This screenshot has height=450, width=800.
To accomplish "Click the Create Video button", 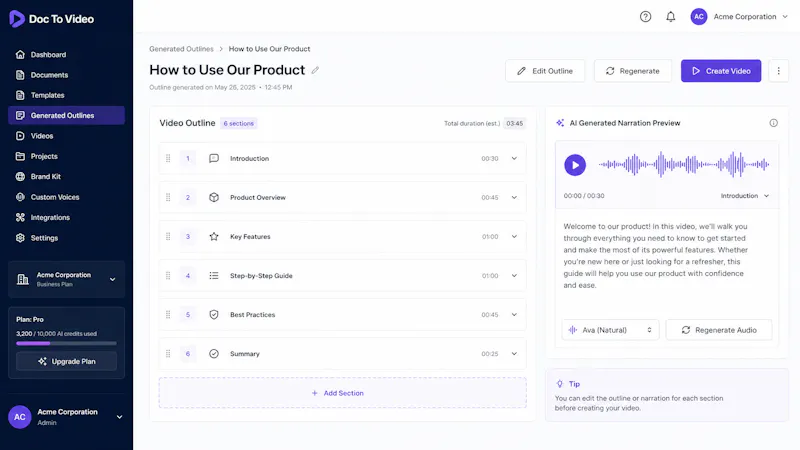I will pos(721,71).
